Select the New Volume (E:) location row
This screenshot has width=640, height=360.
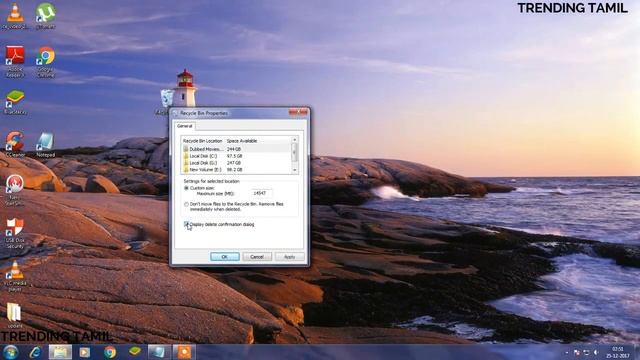tap(236, 169)
